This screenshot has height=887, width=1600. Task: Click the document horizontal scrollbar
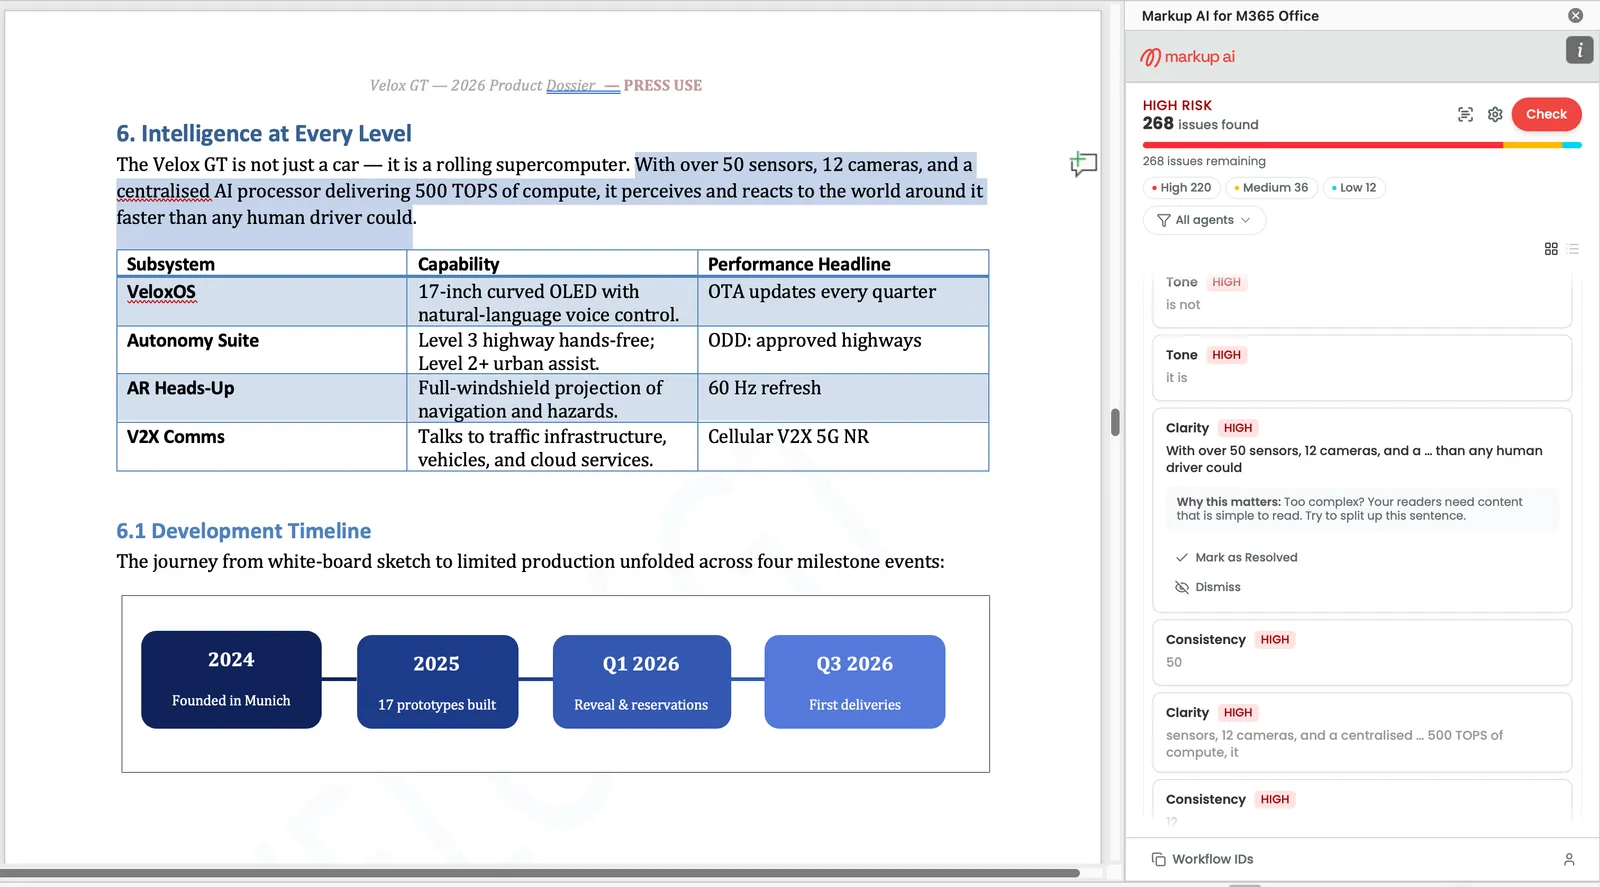[x=540, y=873]
